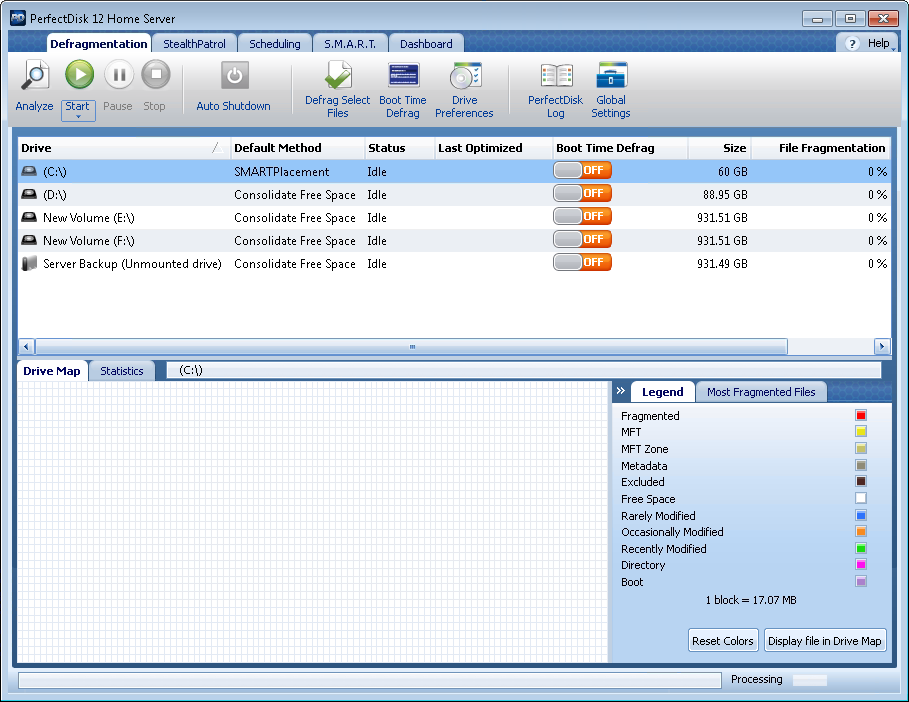Screen dimensions: 909x702
Task: Open the S.M.A.R.T. tab
Action: (x=350, y=43)
